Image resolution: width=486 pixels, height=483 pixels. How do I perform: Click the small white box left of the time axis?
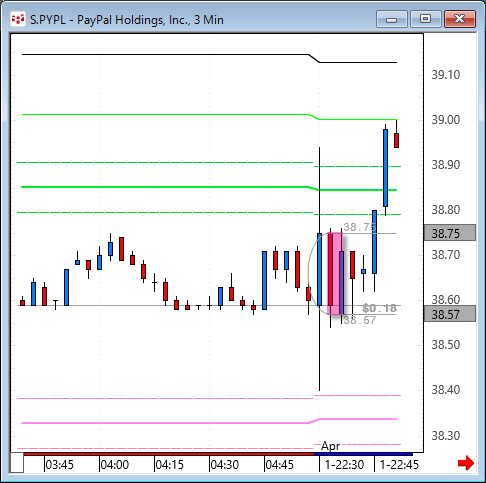tap(17, 463)
